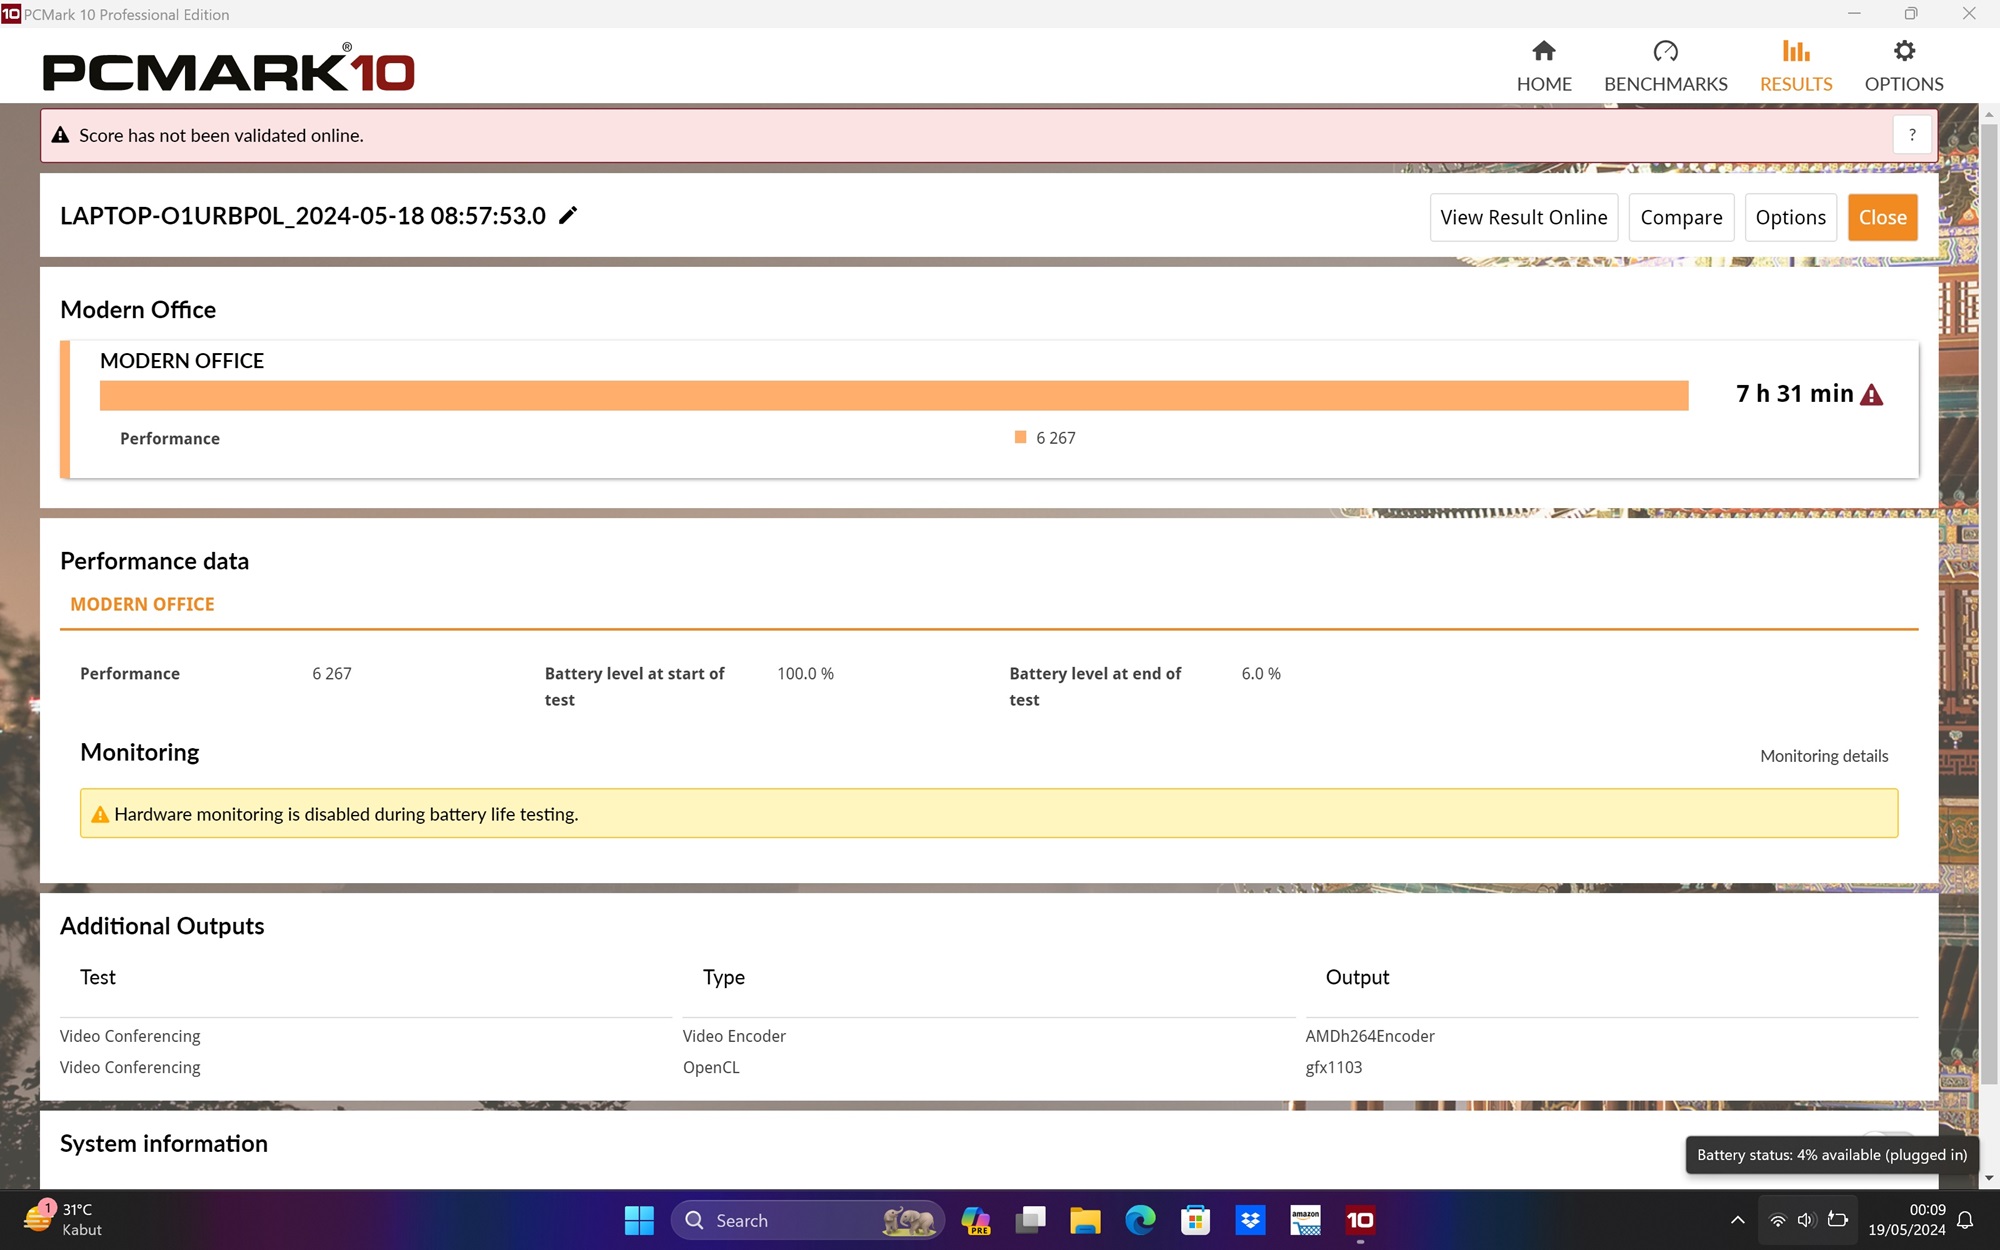The height and width of the screenshot is (1250, 2000).
Task: Switch to the RESULTS tab
Action: (1796, 66)
